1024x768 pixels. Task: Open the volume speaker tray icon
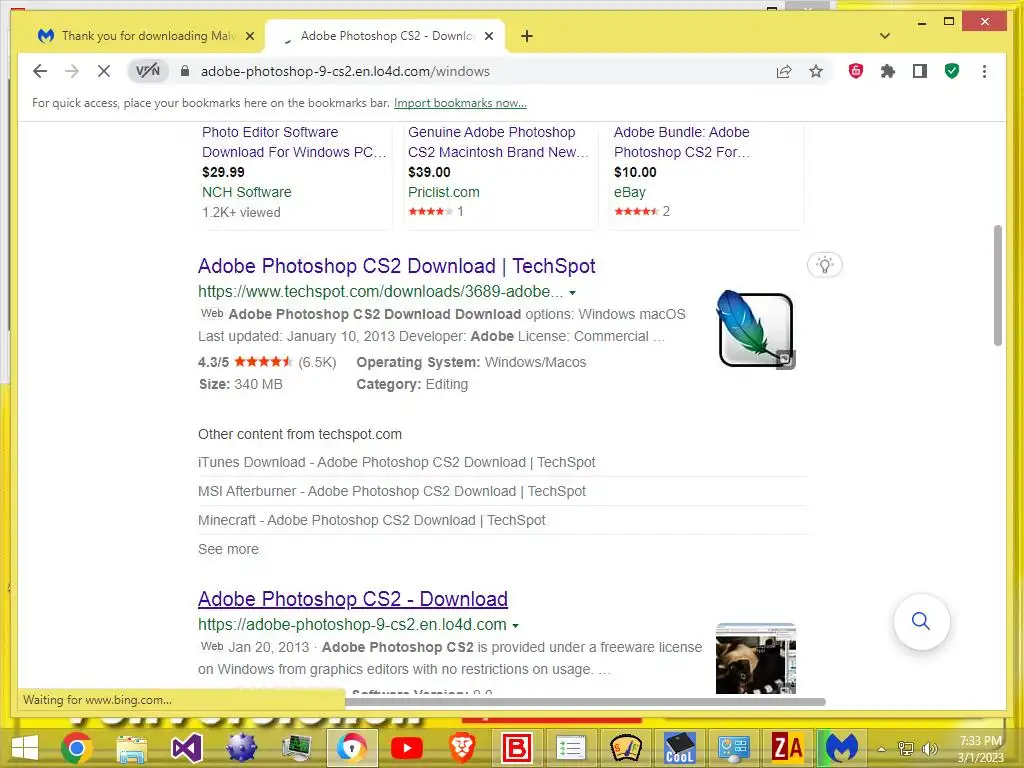(929, 749)
